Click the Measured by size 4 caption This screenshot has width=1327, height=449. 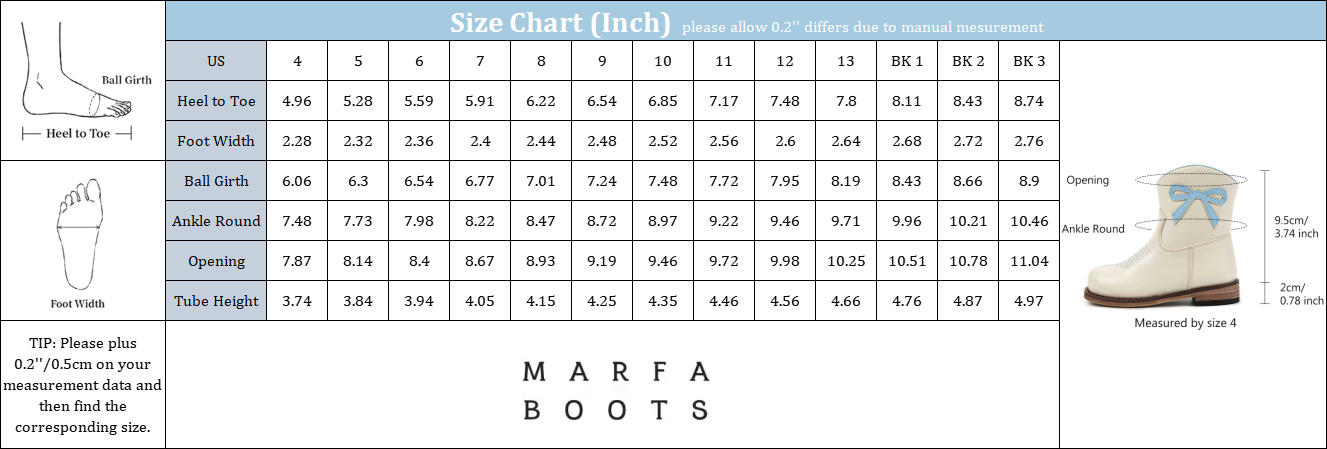(x=1185, y=323)
